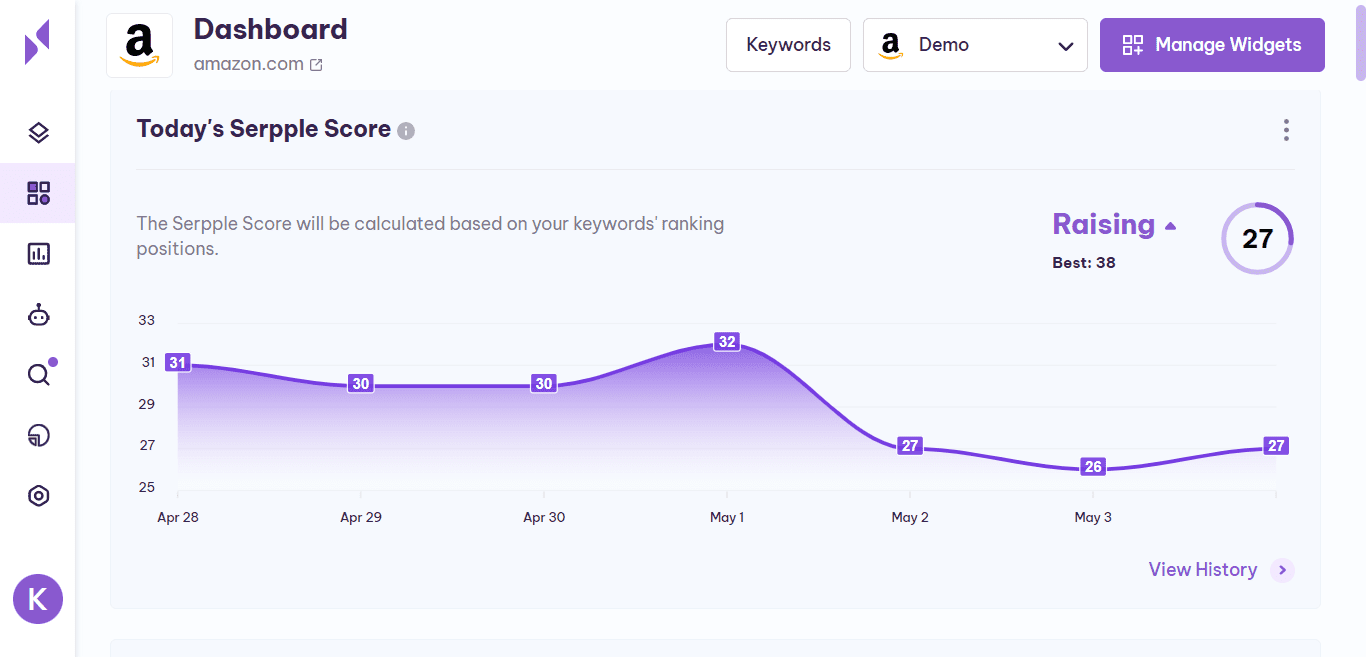Click the Apr 28 data point labeled 31
The width and height of the screenshot is (1366, 657).
click(178, 363)
